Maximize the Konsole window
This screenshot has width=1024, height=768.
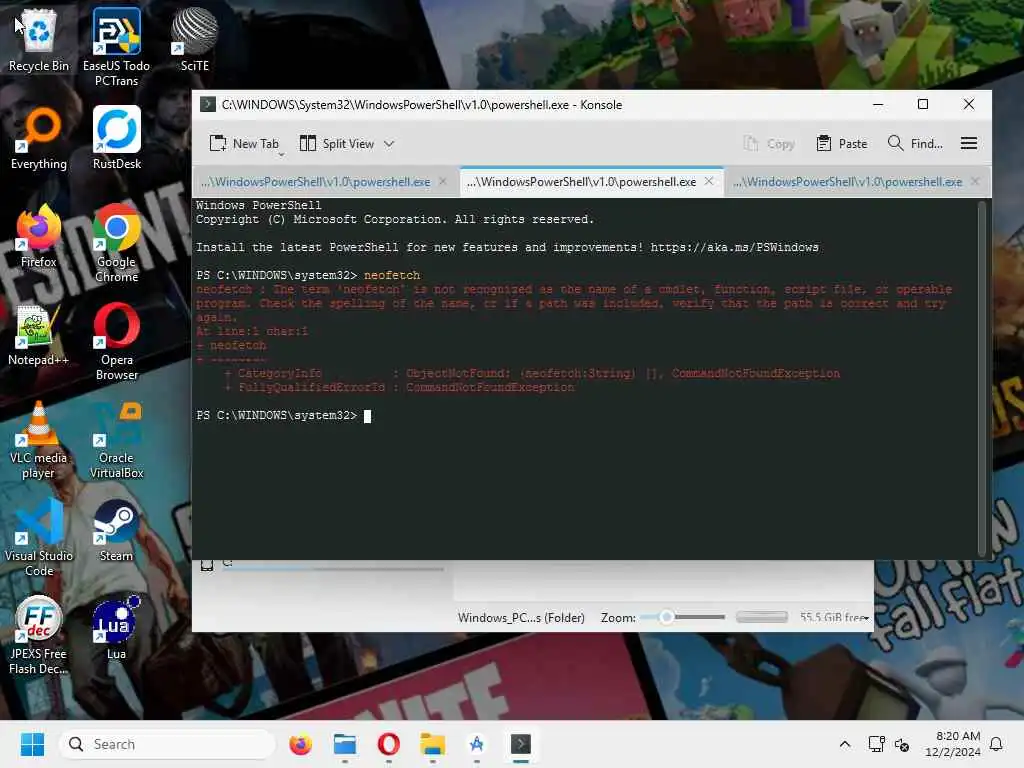pos(923,104)
